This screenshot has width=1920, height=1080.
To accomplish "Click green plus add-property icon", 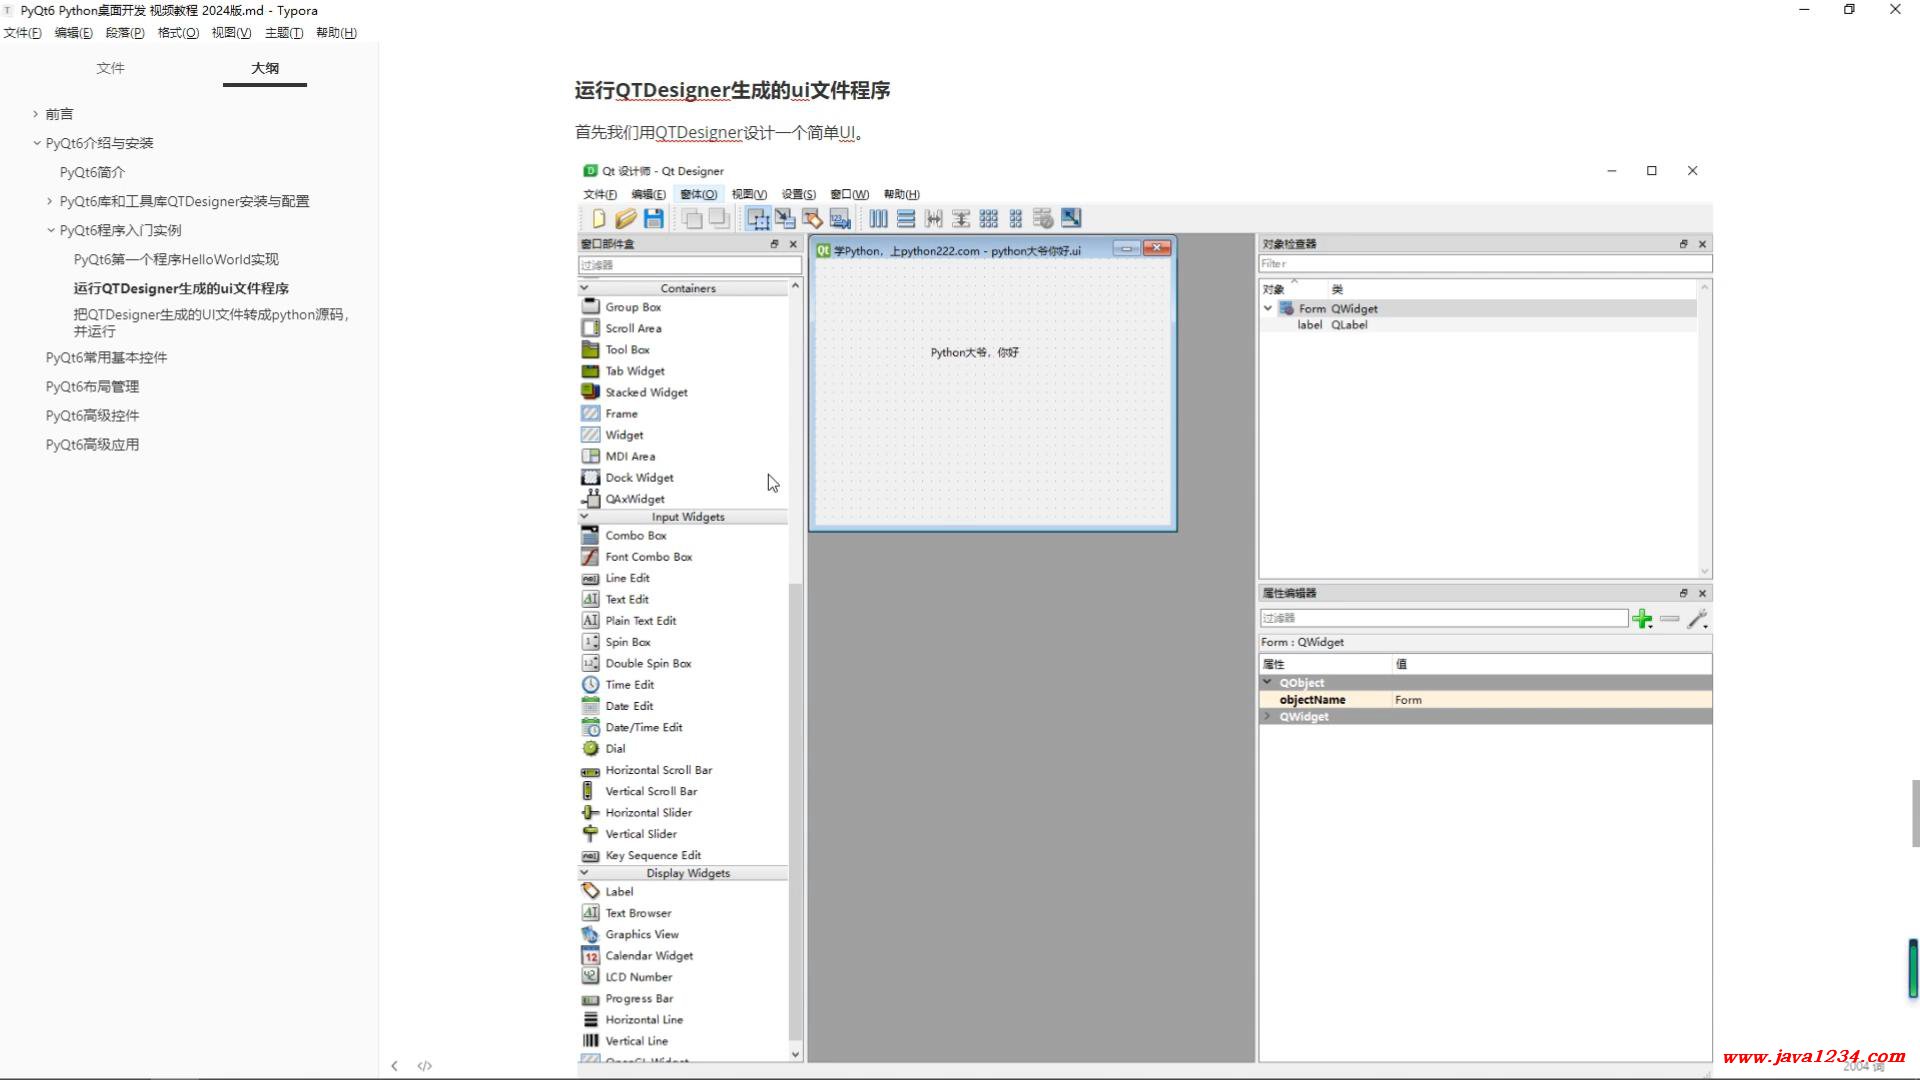I will [1642, 619].
